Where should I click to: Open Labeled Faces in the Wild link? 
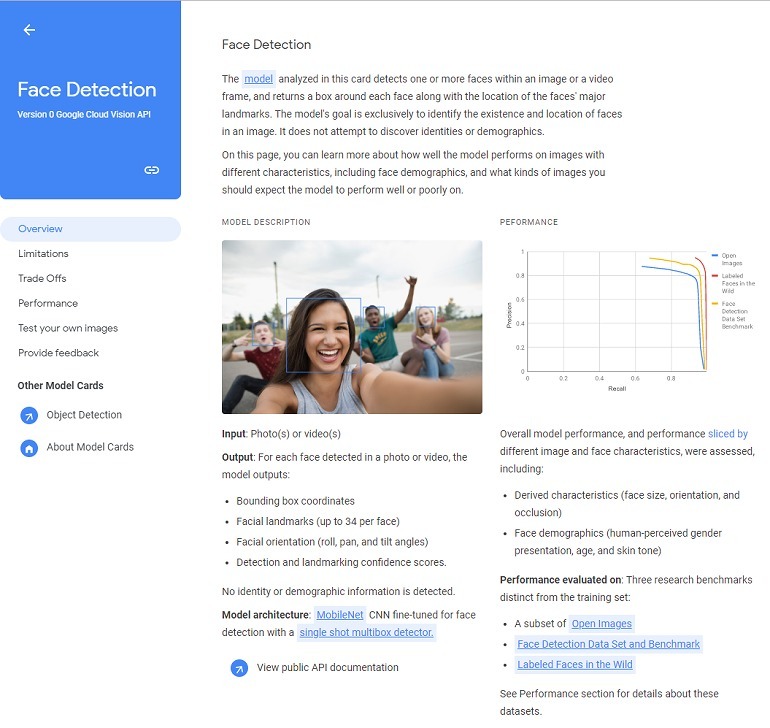(575, 665)
